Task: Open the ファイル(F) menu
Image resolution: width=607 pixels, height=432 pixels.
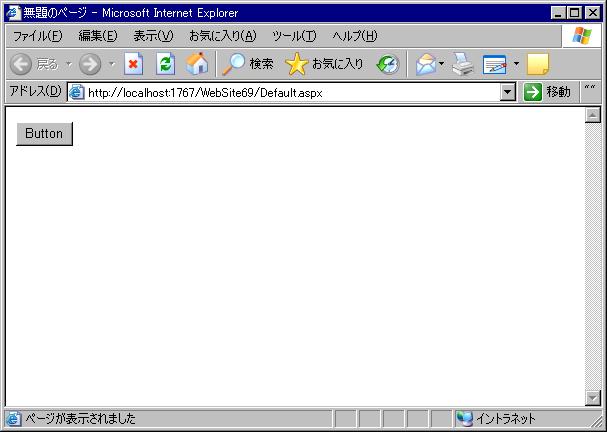Action: click(x=38, y=36)
